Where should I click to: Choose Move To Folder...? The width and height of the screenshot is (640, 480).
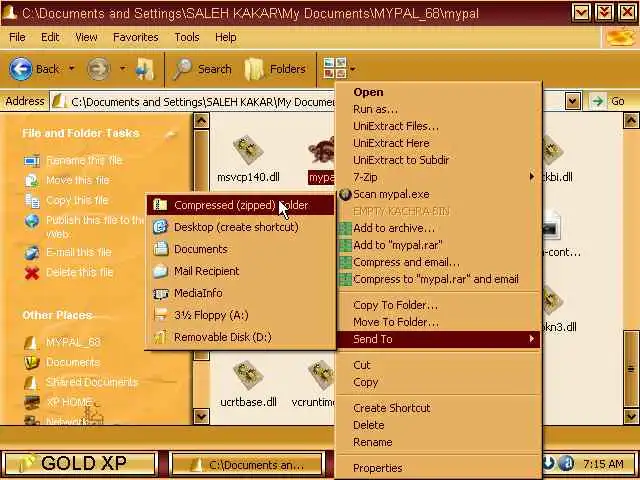(x=438, y=322)
